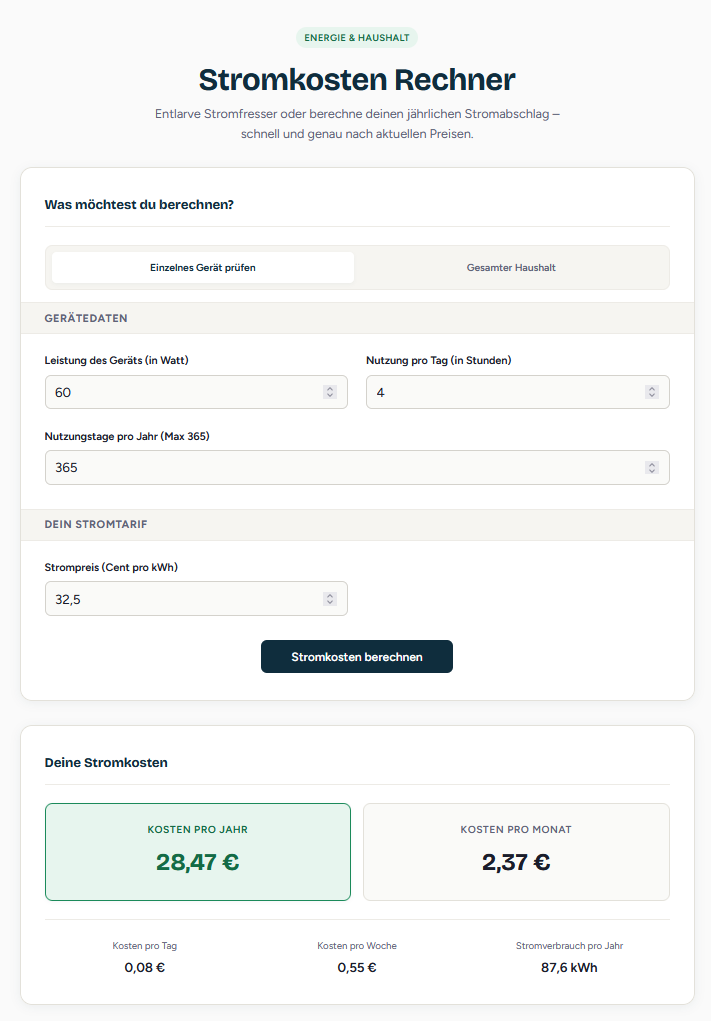Increase the Leistung des Geräts watt value
This screenshot has width=711, height=1021.
pyautogui.click(x=330, y=389)
